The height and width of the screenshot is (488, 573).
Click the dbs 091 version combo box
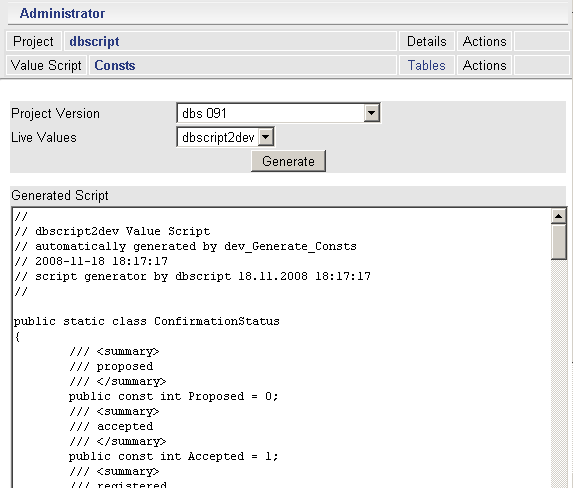point(278,113)
